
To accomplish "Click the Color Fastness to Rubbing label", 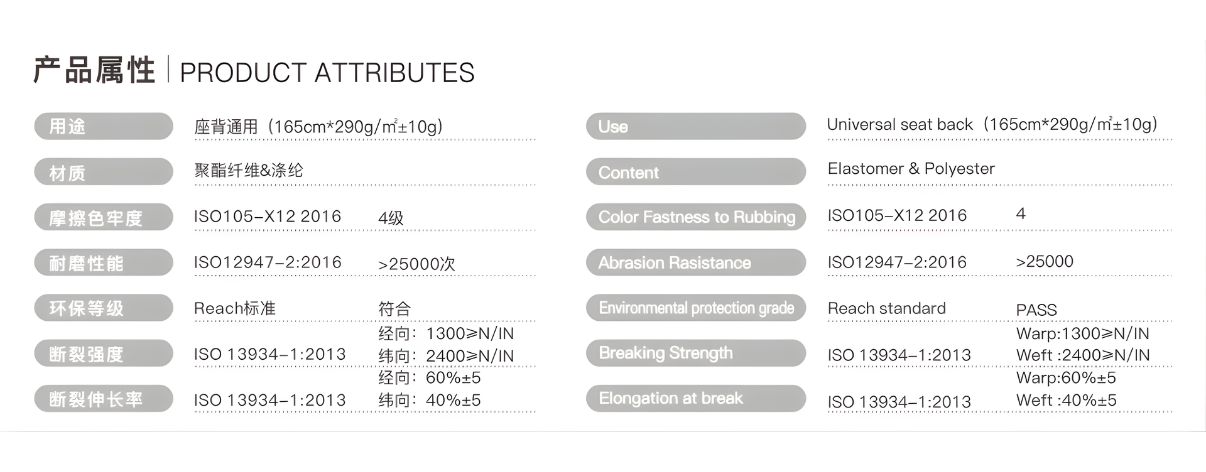I will pos(695,217).
